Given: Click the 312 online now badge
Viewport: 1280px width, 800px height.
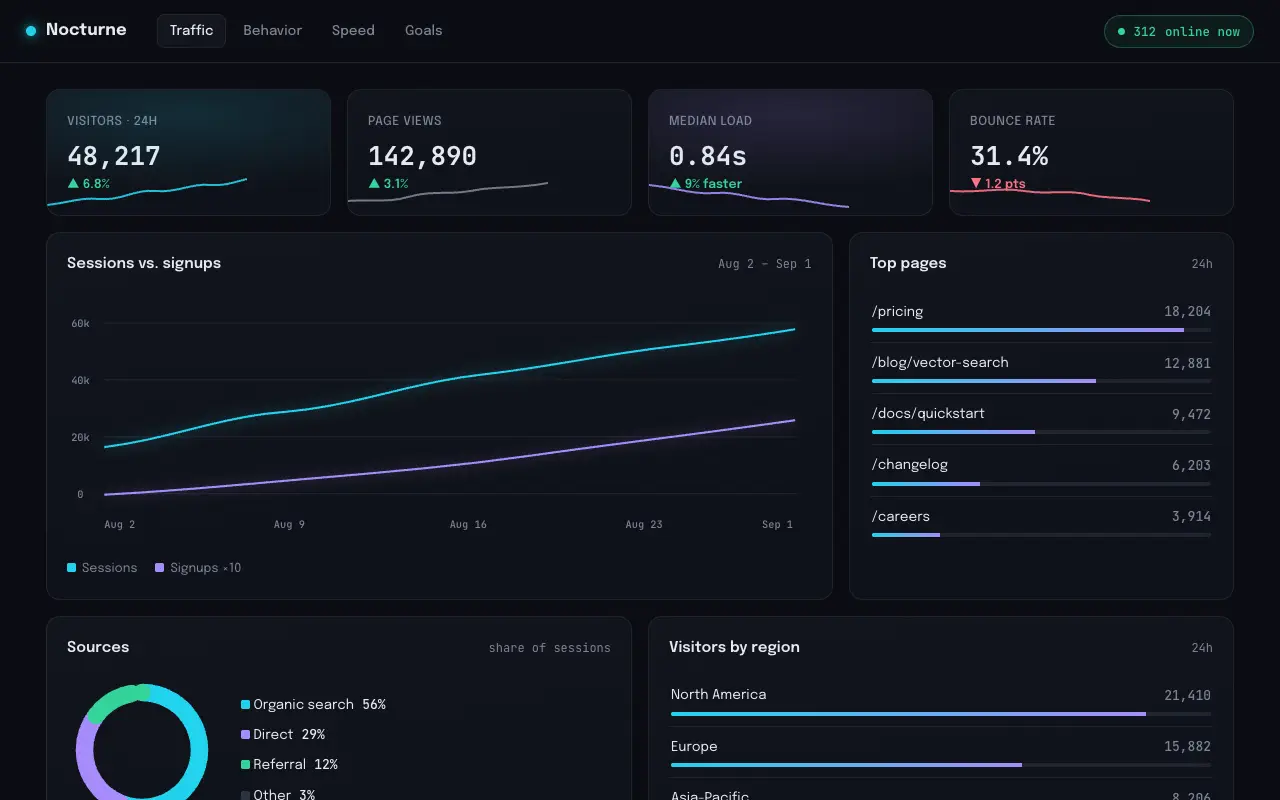Looking at the screenshot, I should (x=1178, y=32).
